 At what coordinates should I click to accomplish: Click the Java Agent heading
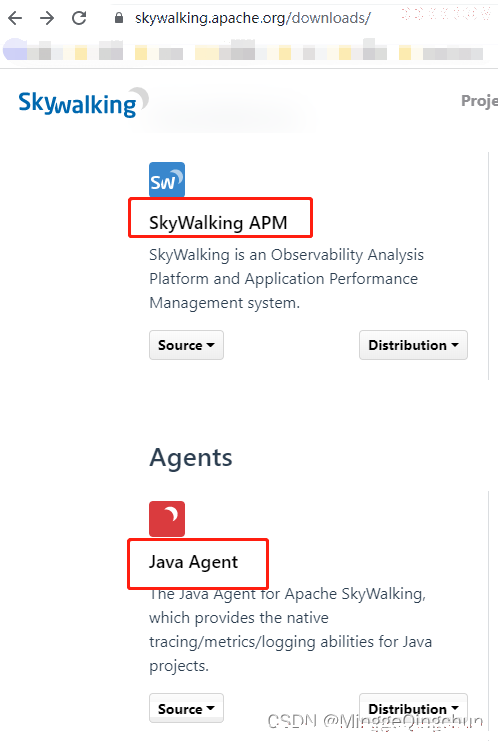point(194,562)
